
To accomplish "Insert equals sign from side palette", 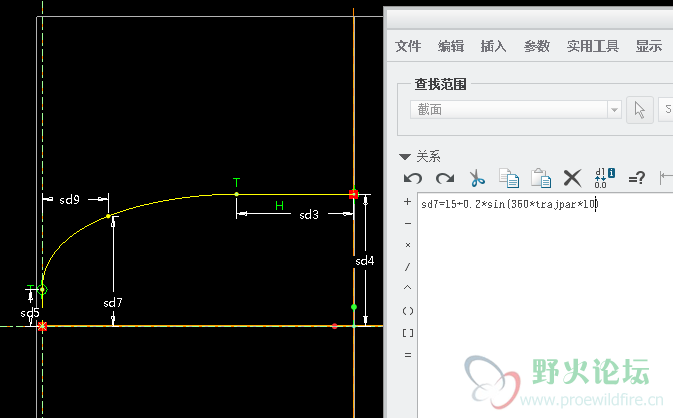I will (408, 355).
